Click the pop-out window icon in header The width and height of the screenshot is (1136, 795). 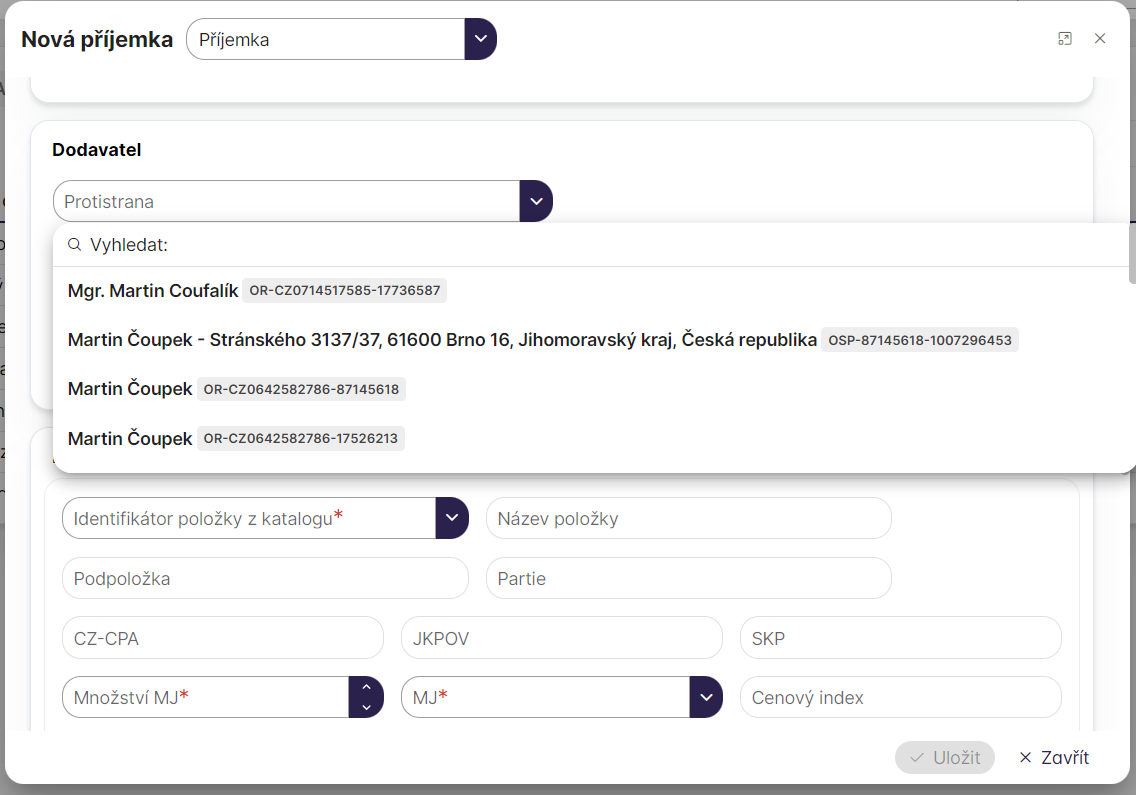[1065, 39]
